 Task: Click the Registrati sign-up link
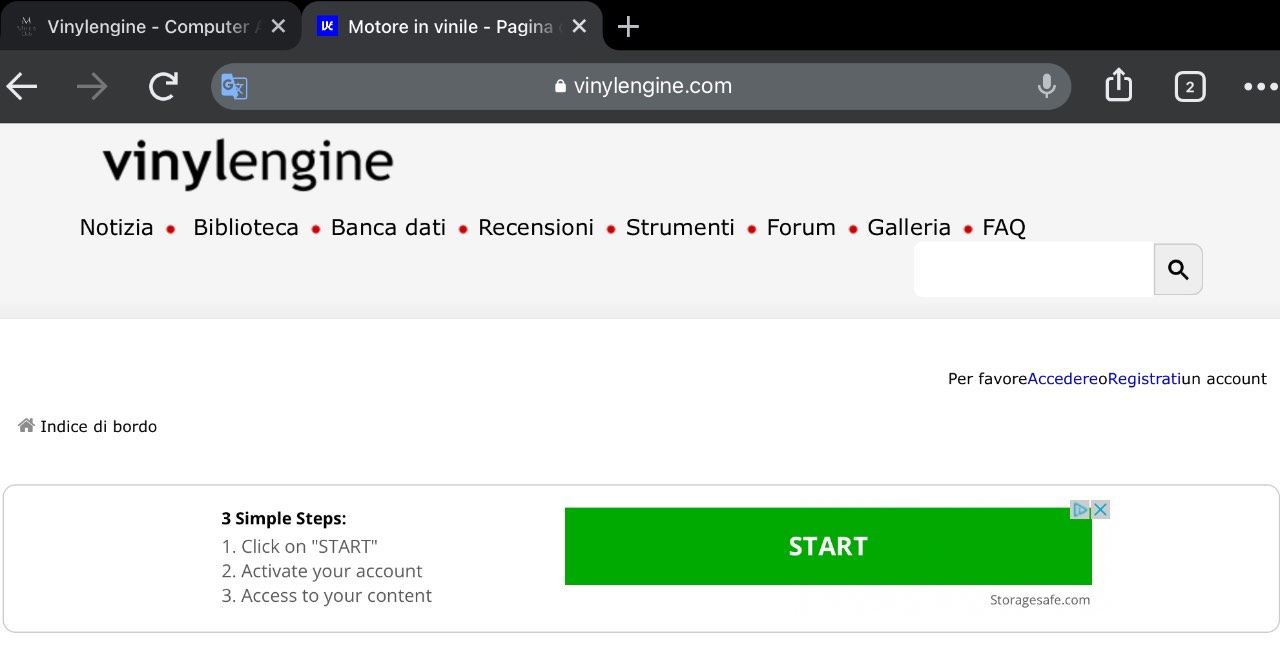(1144, 379)
